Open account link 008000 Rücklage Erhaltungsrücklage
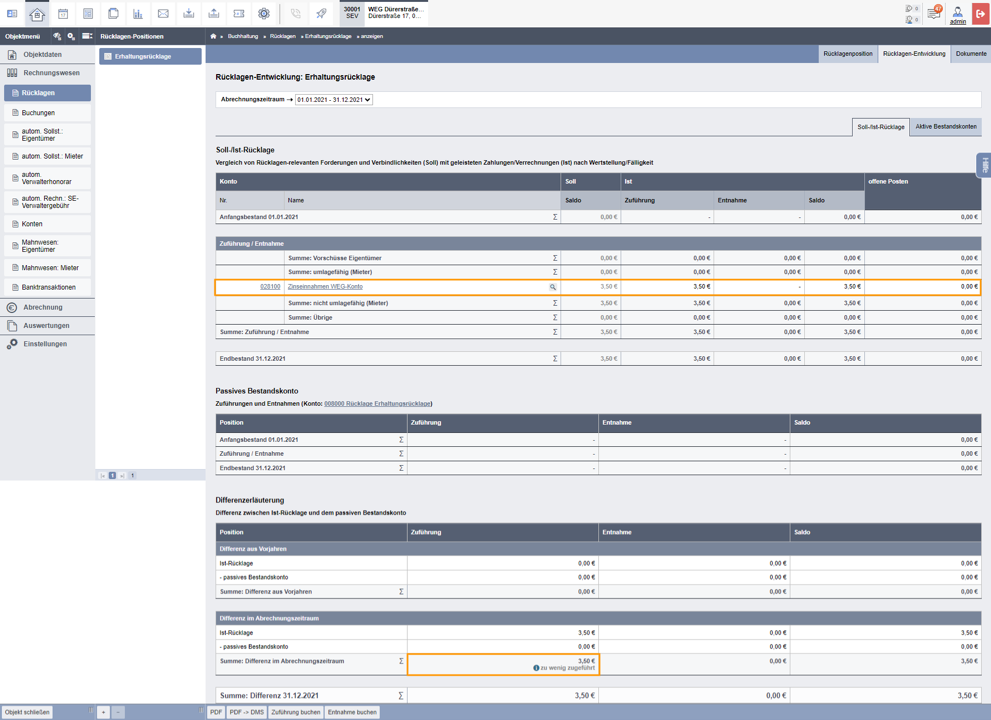 (377, 403)
